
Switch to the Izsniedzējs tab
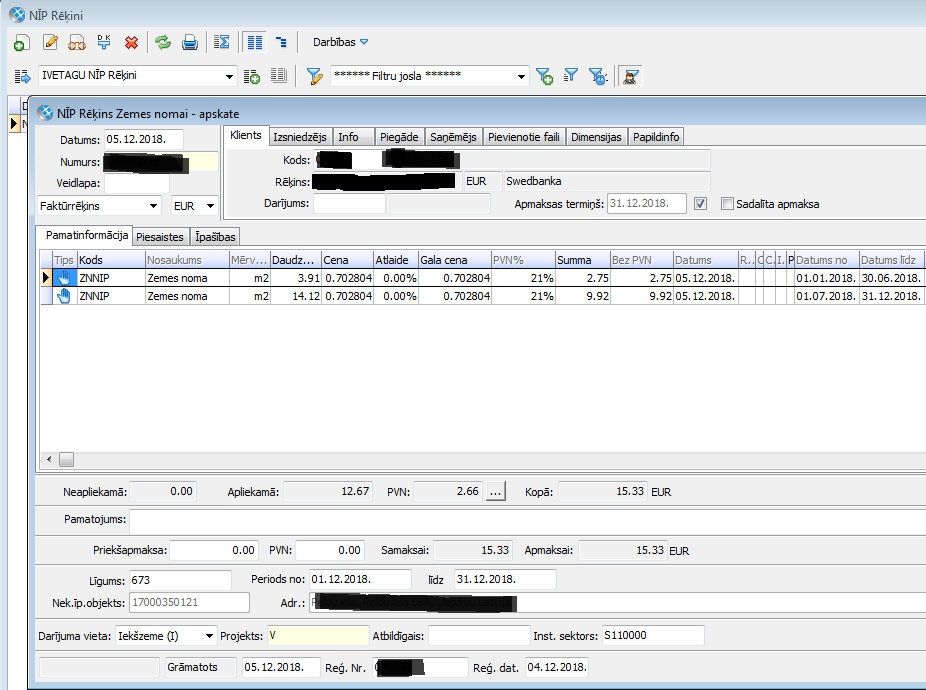(300, 137)
